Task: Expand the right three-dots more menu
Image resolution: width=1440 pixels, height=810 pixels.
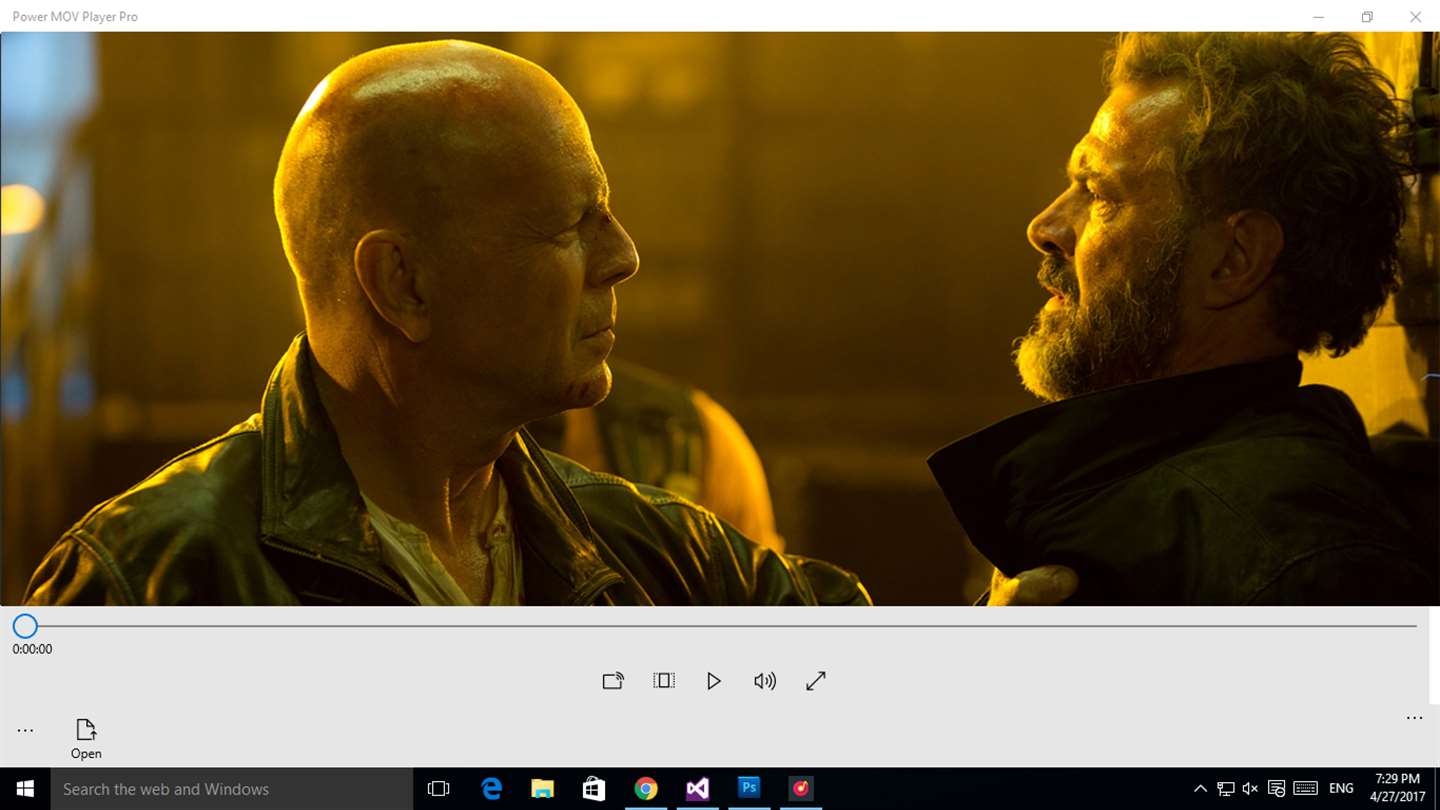Action: [1414, 718]
